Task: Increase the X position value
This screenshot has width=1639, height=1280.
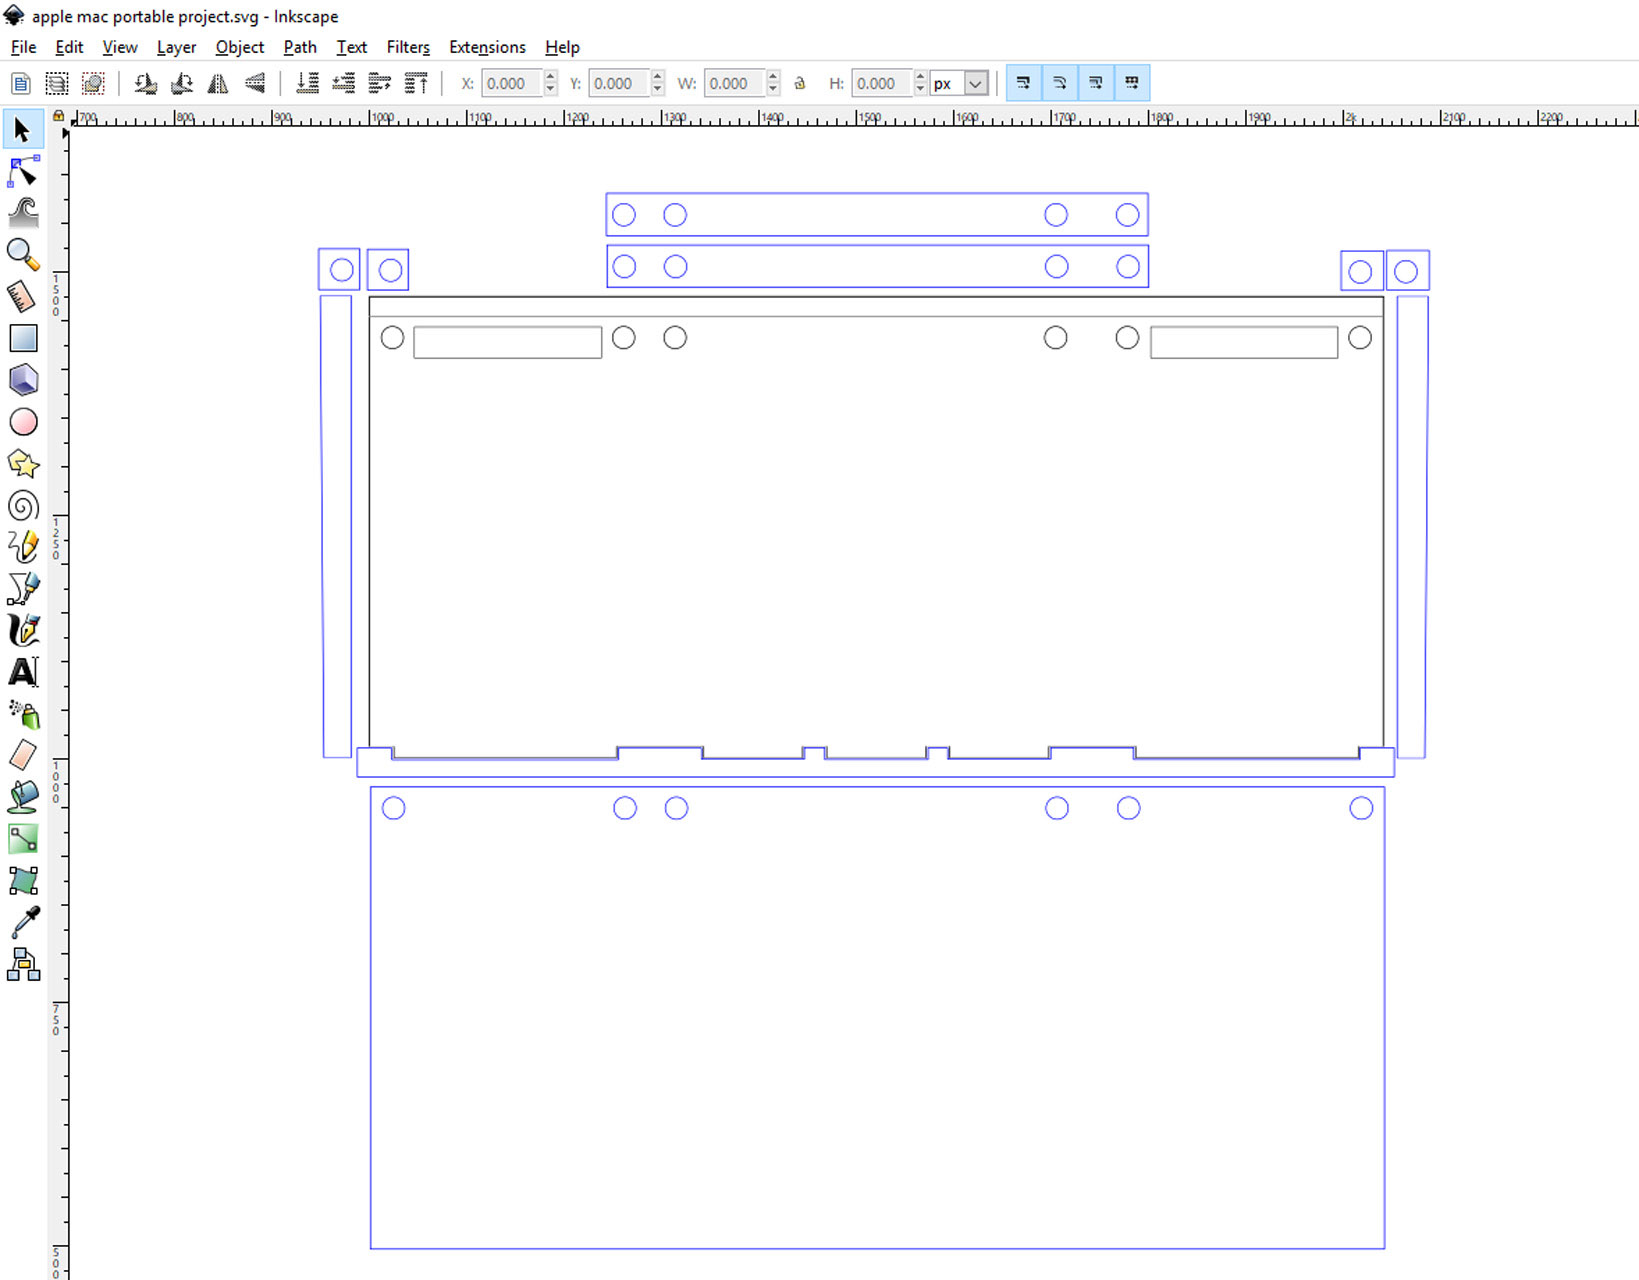Action: click(550, 77)
